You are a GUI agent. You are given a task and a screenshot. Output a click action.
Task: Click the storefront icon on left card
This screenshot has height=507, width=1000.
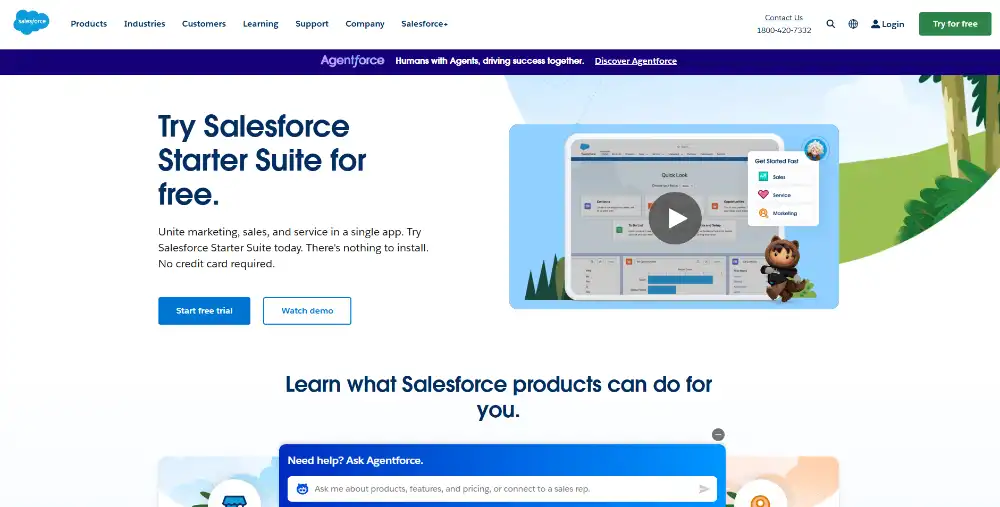tap(234, 501)
